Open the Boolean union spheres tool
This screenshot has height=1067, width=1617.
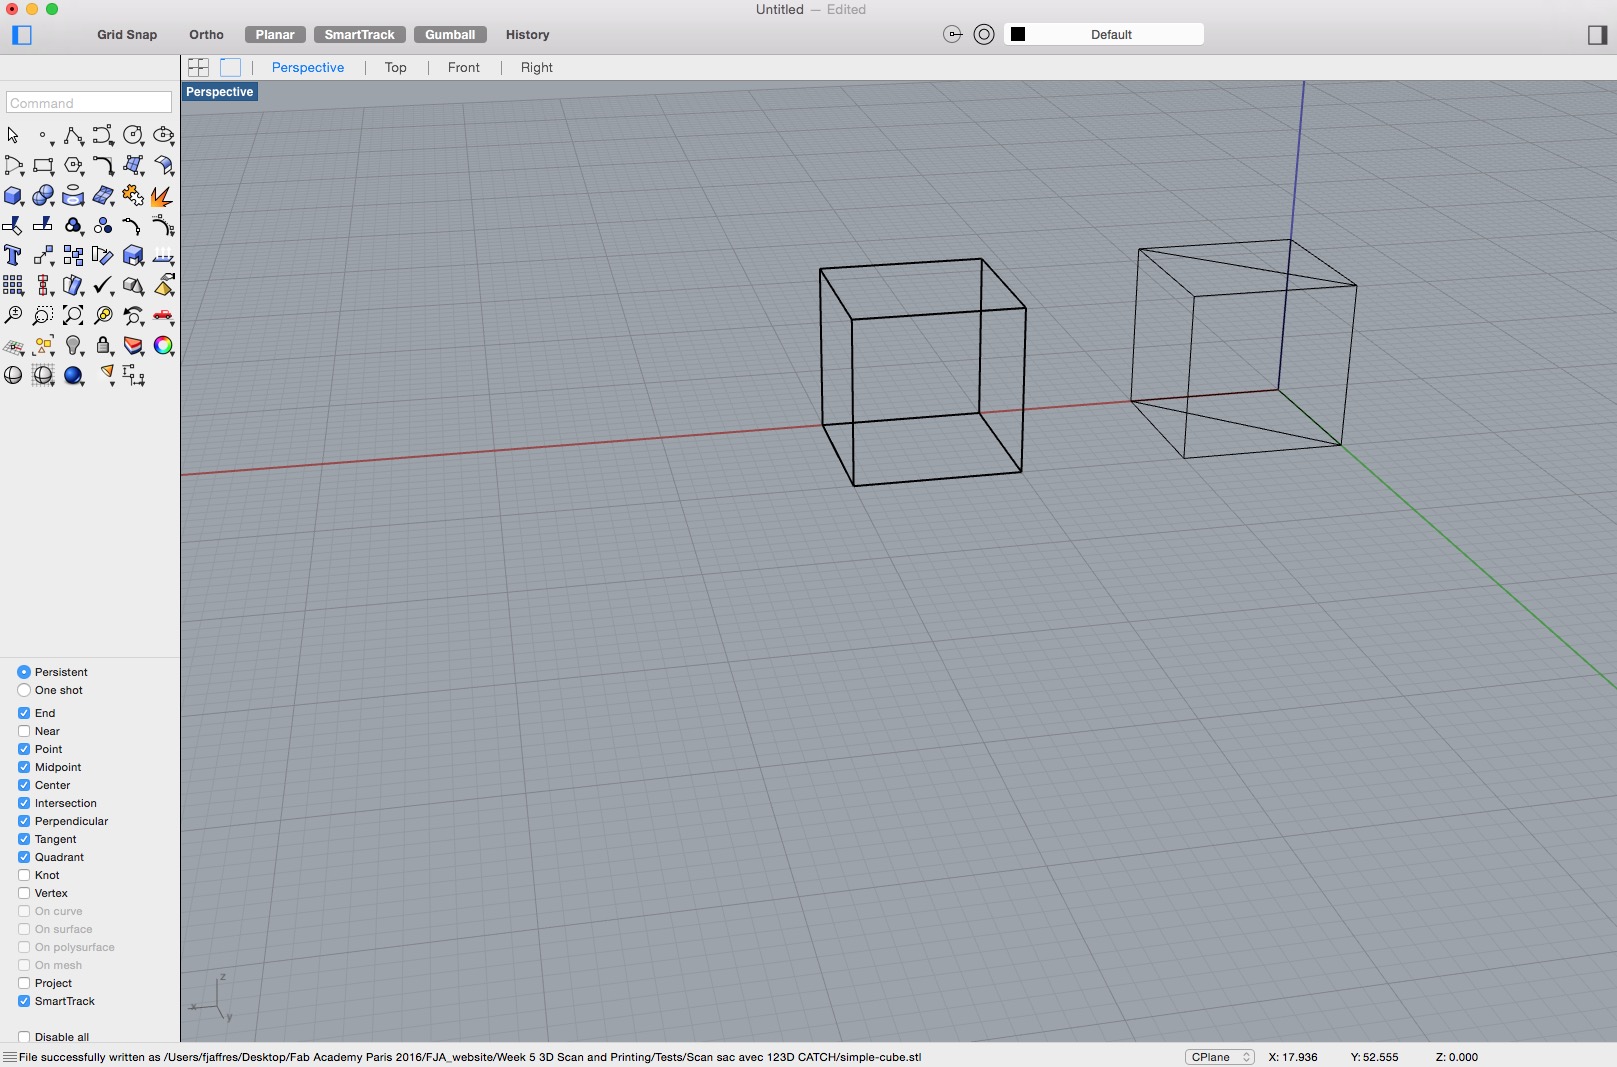pyautogui.click(x=43, y=196)
